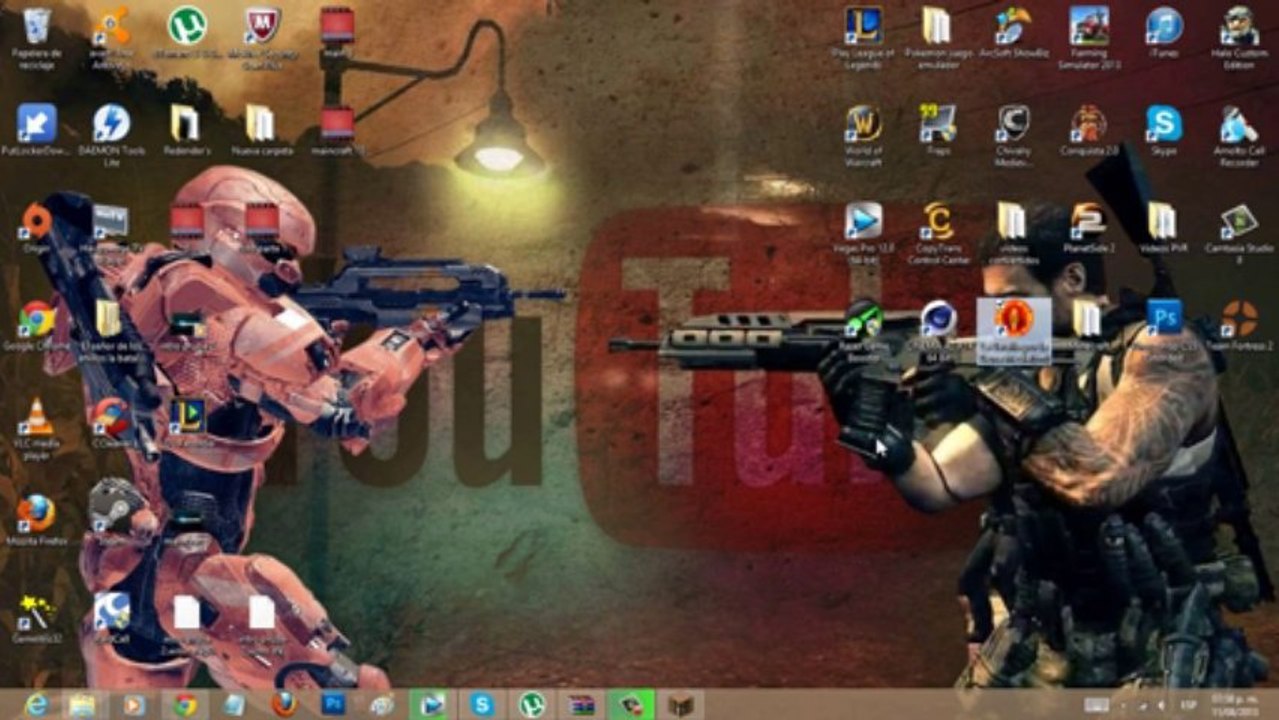Open File Explorer from the taskbar
The image size is (1279, 720).
coord(84,704)
